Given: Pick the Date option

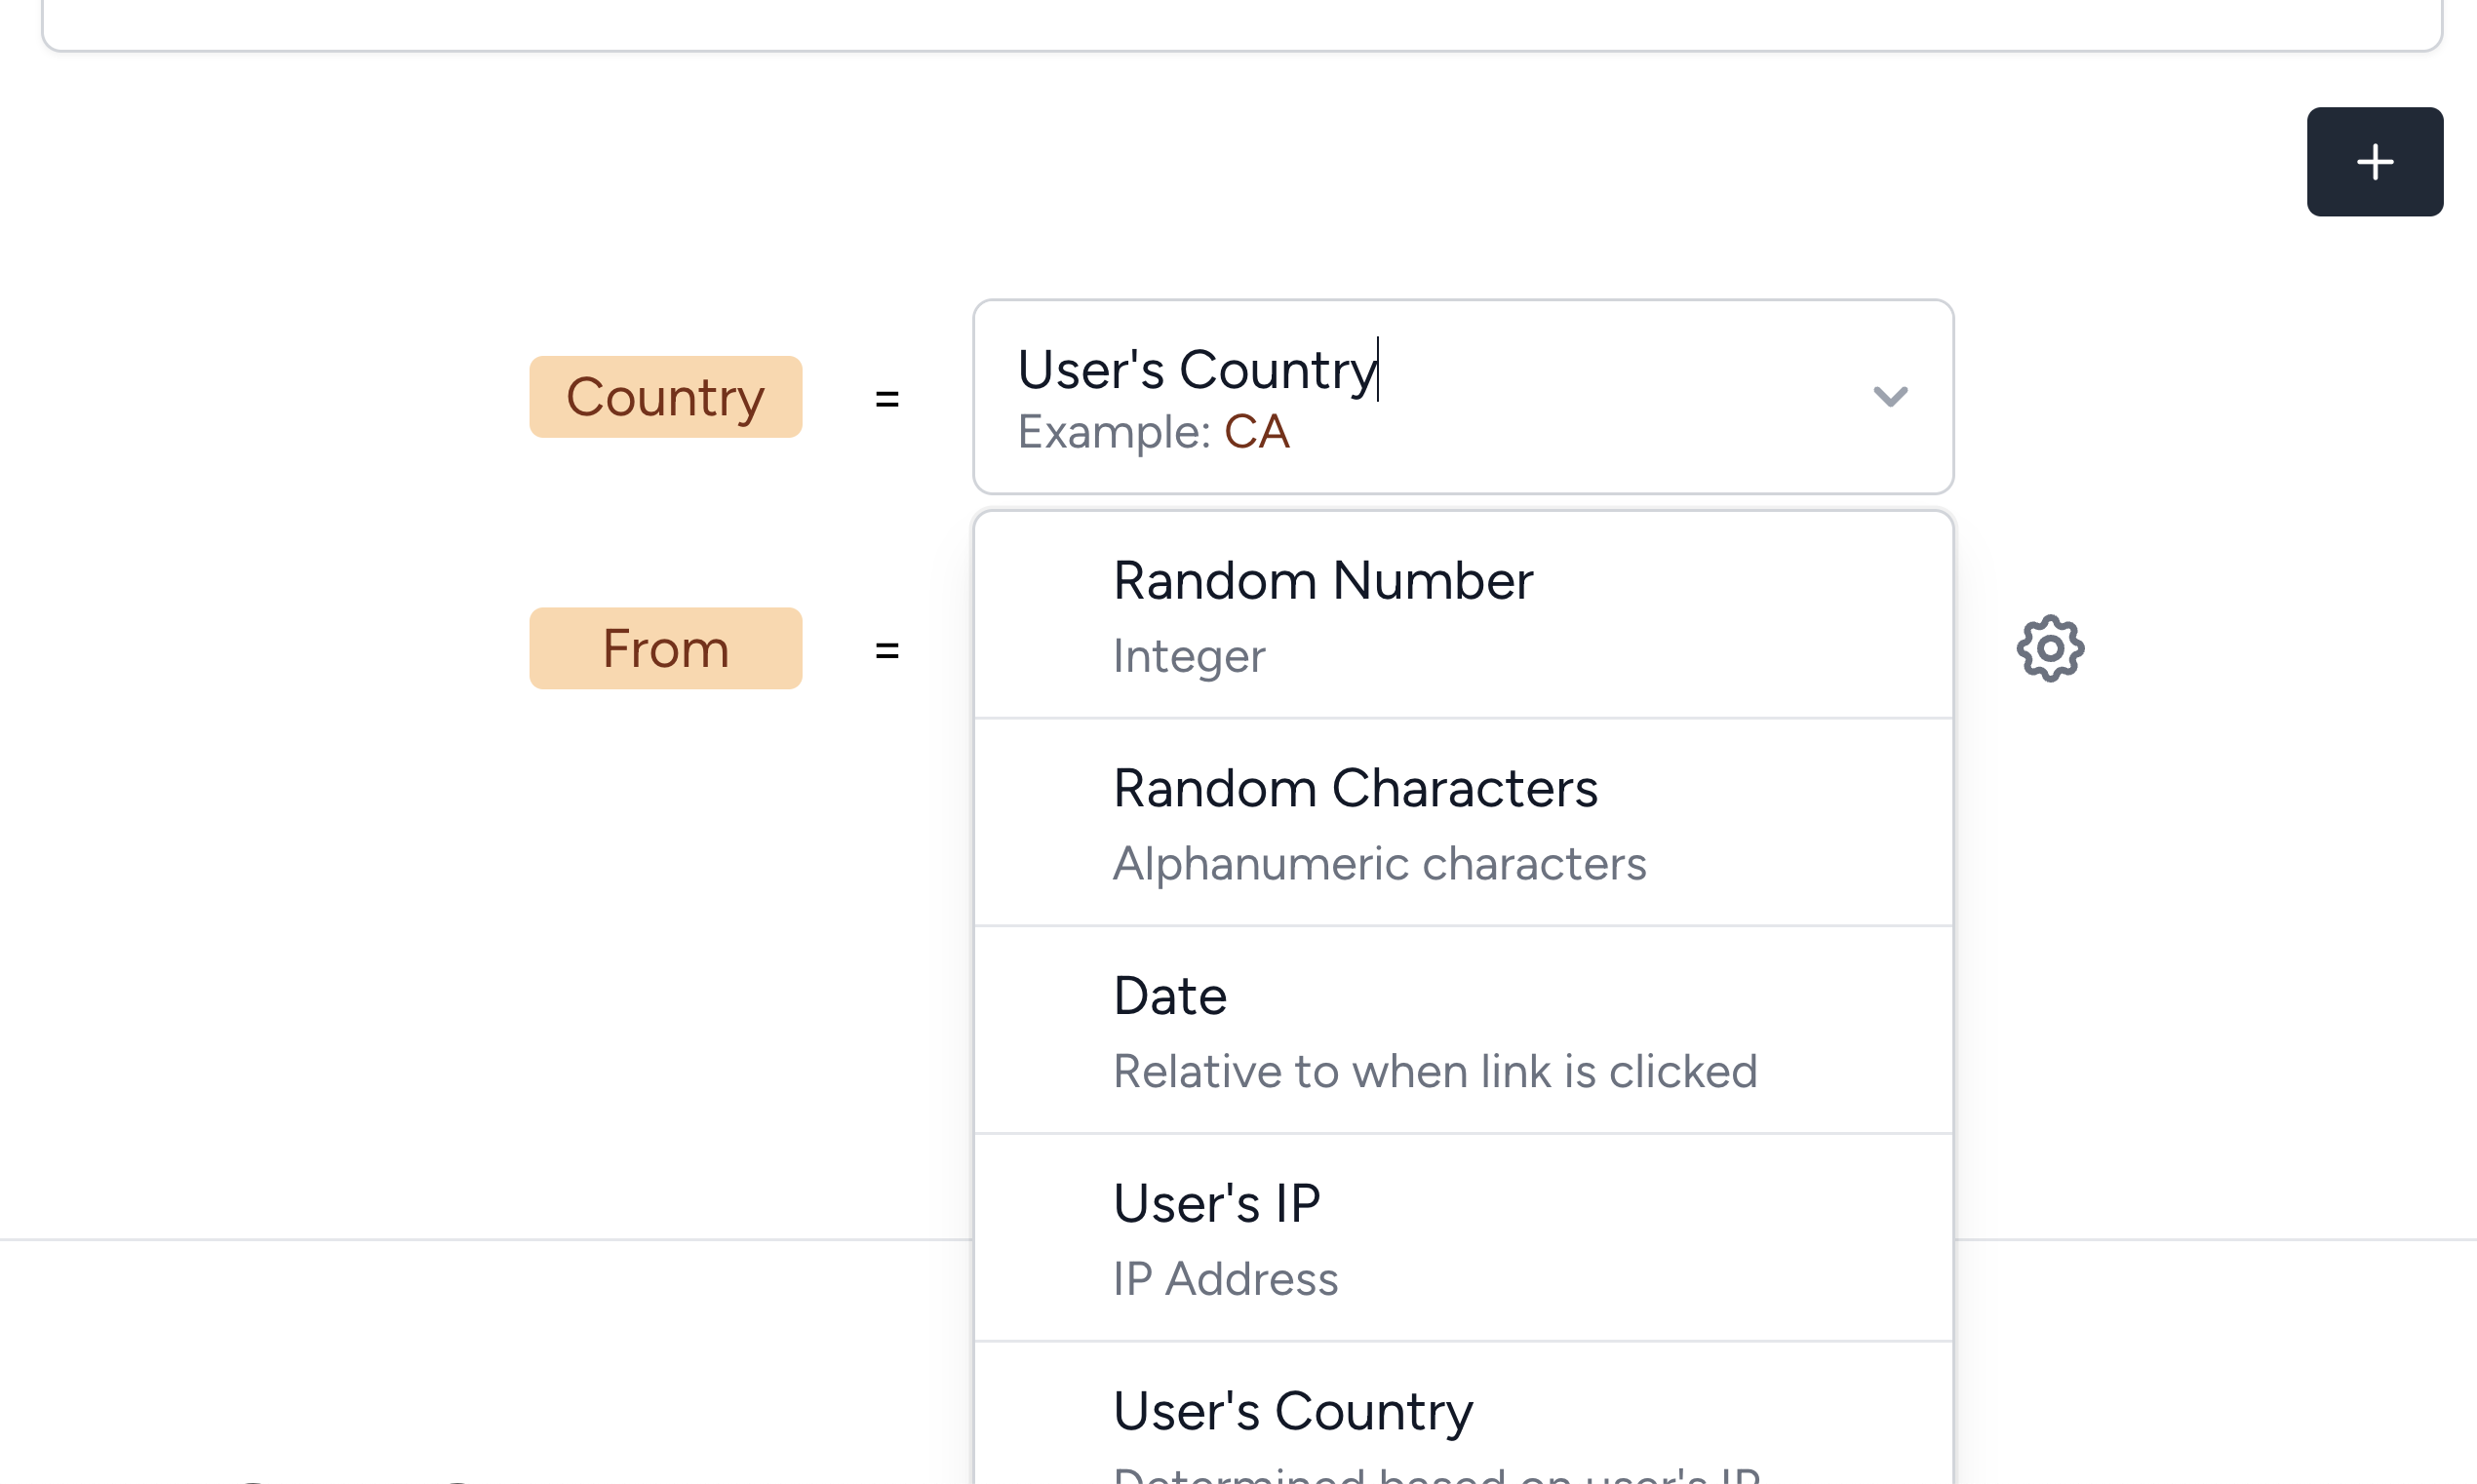Looking at the screenshot, I should (1463, 1031).
